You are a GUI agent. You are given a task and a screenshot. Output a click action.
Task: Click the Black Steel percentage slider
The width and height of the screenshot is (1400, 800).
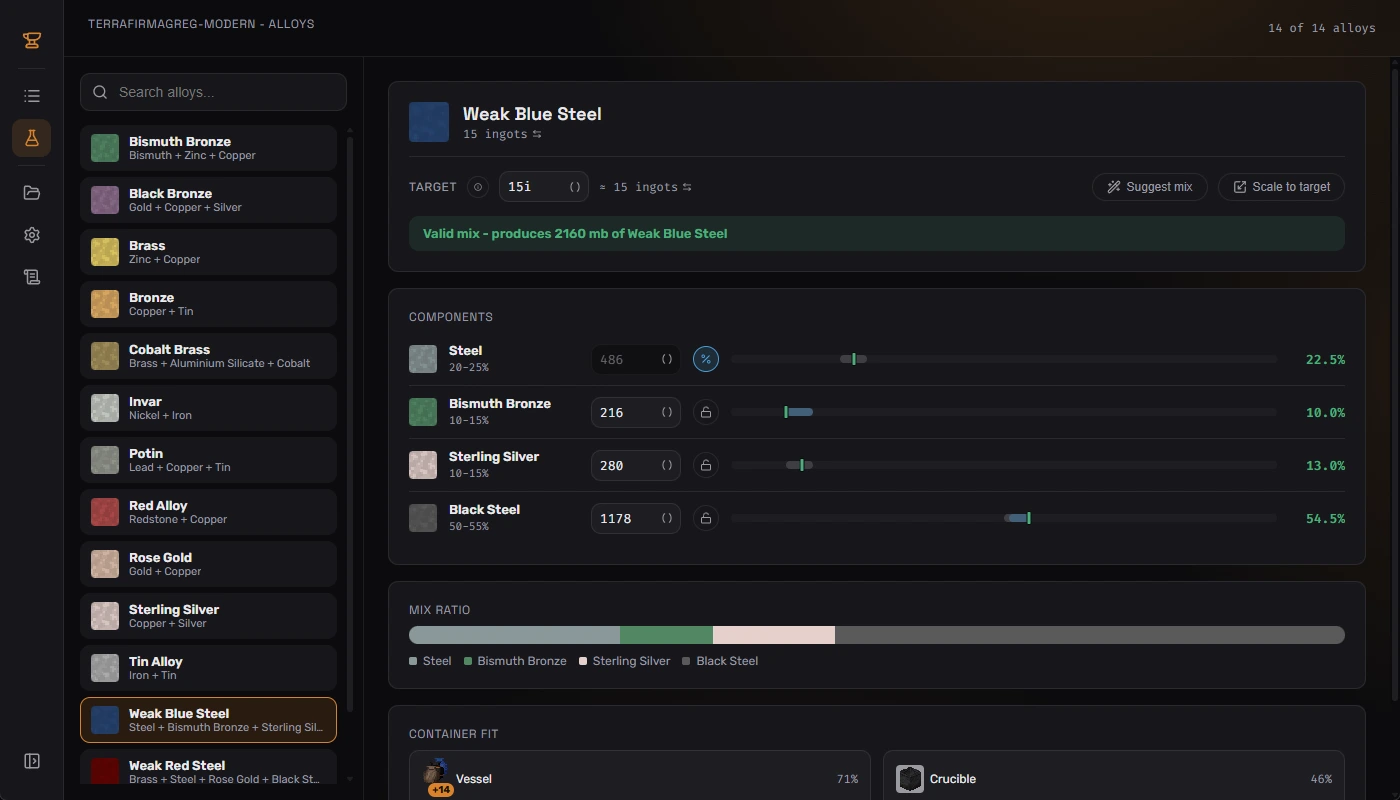(1004, 518)
